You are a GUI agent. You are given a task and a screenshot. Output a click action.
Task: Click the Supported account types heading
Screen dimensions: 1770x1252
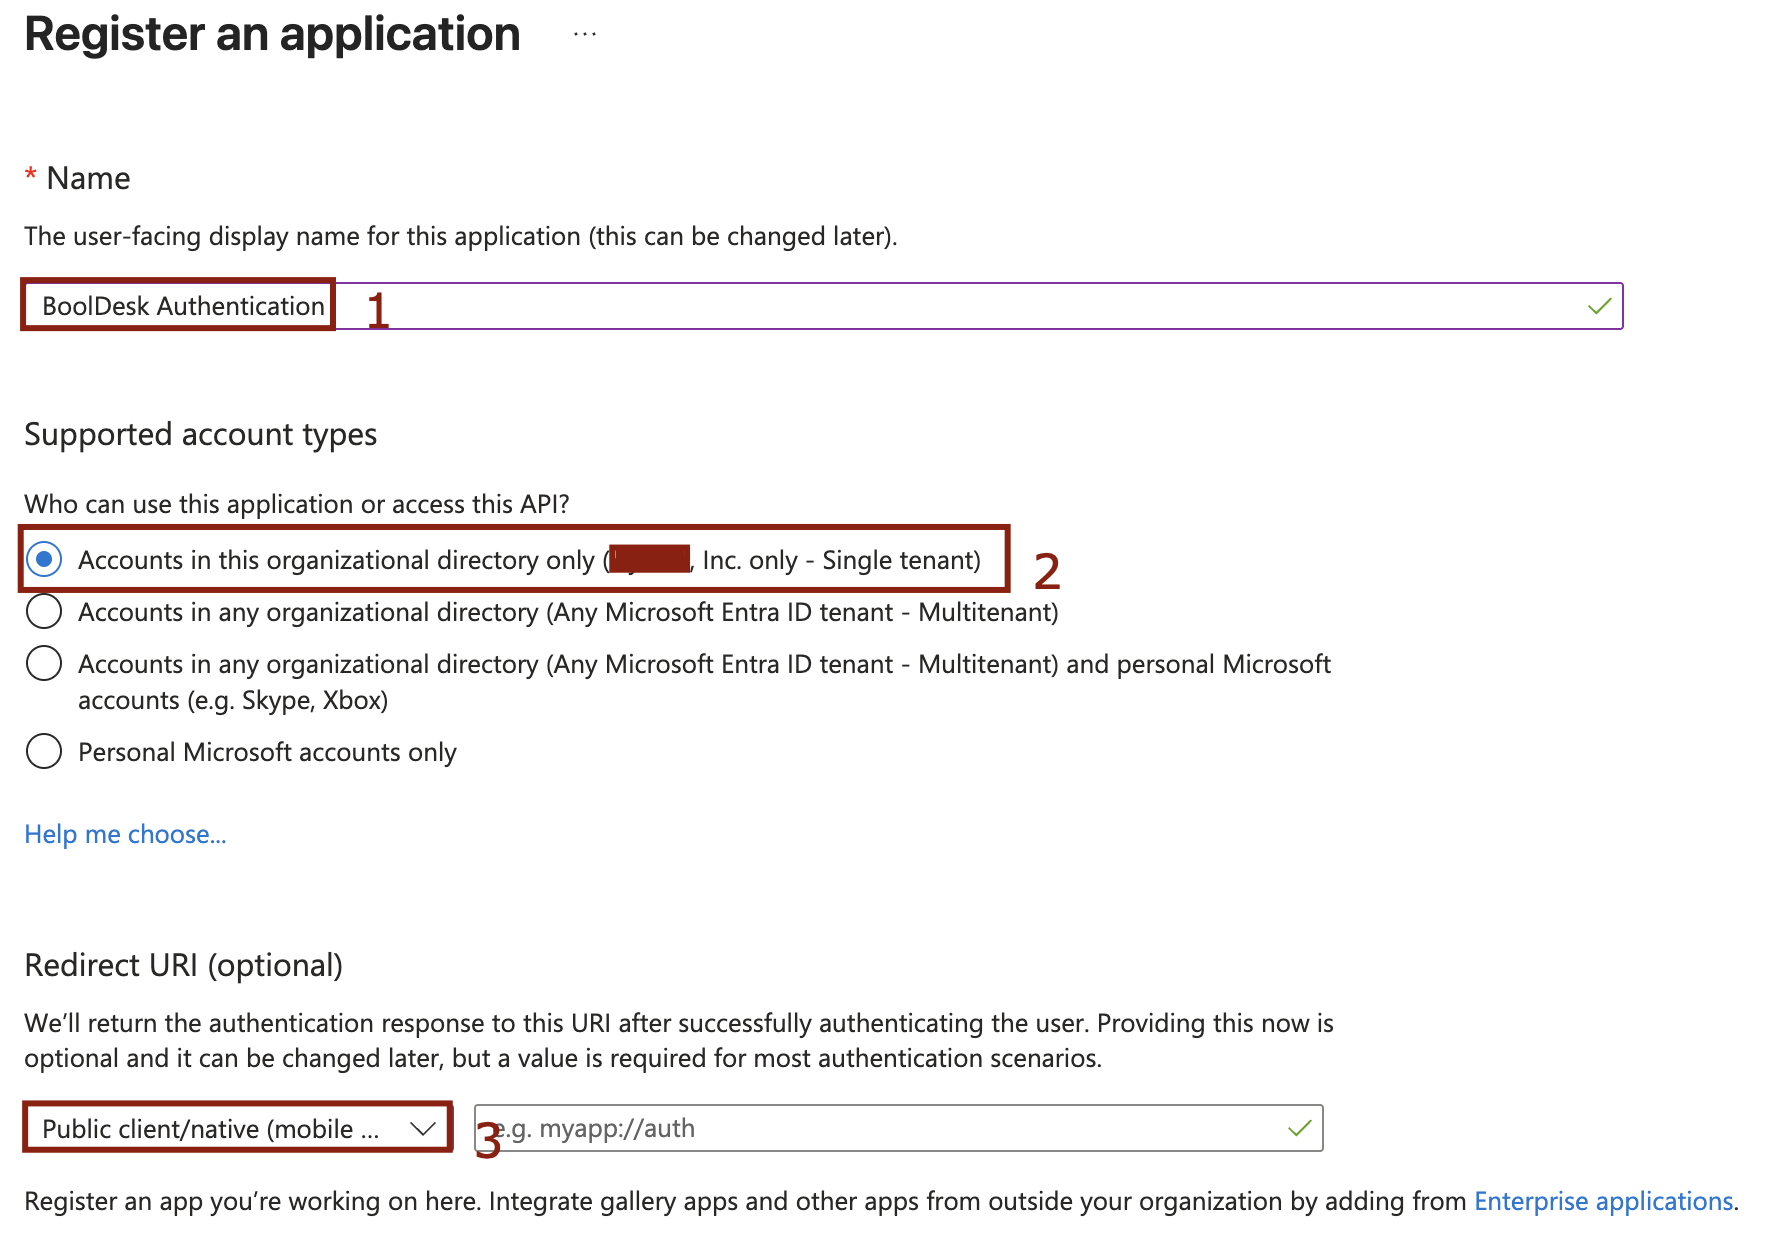(200, 434)
